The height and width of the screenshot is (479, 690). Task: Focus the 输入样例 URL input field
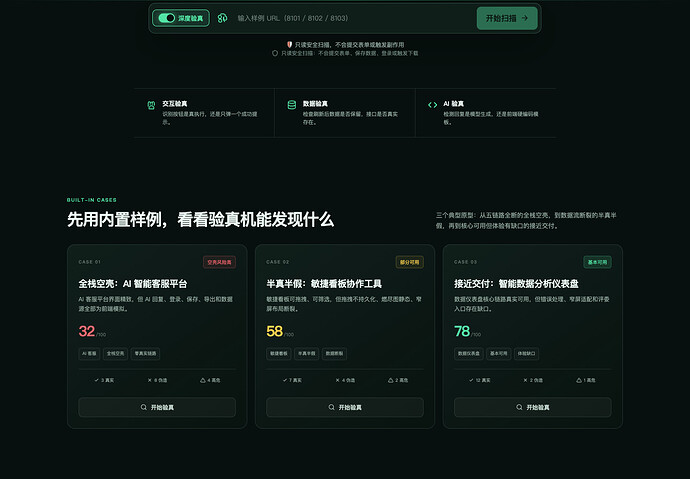354,18
